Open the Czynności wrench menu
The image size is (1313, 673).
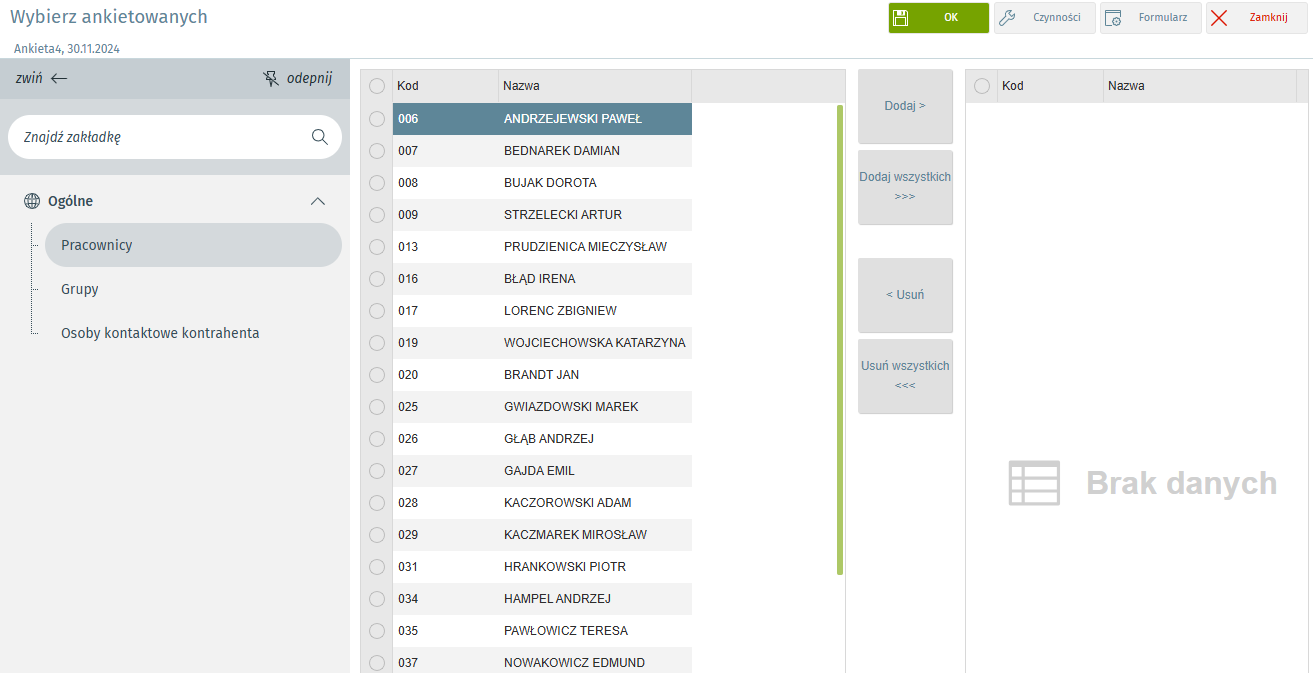pyautogui.click(x=1044, y=18)
